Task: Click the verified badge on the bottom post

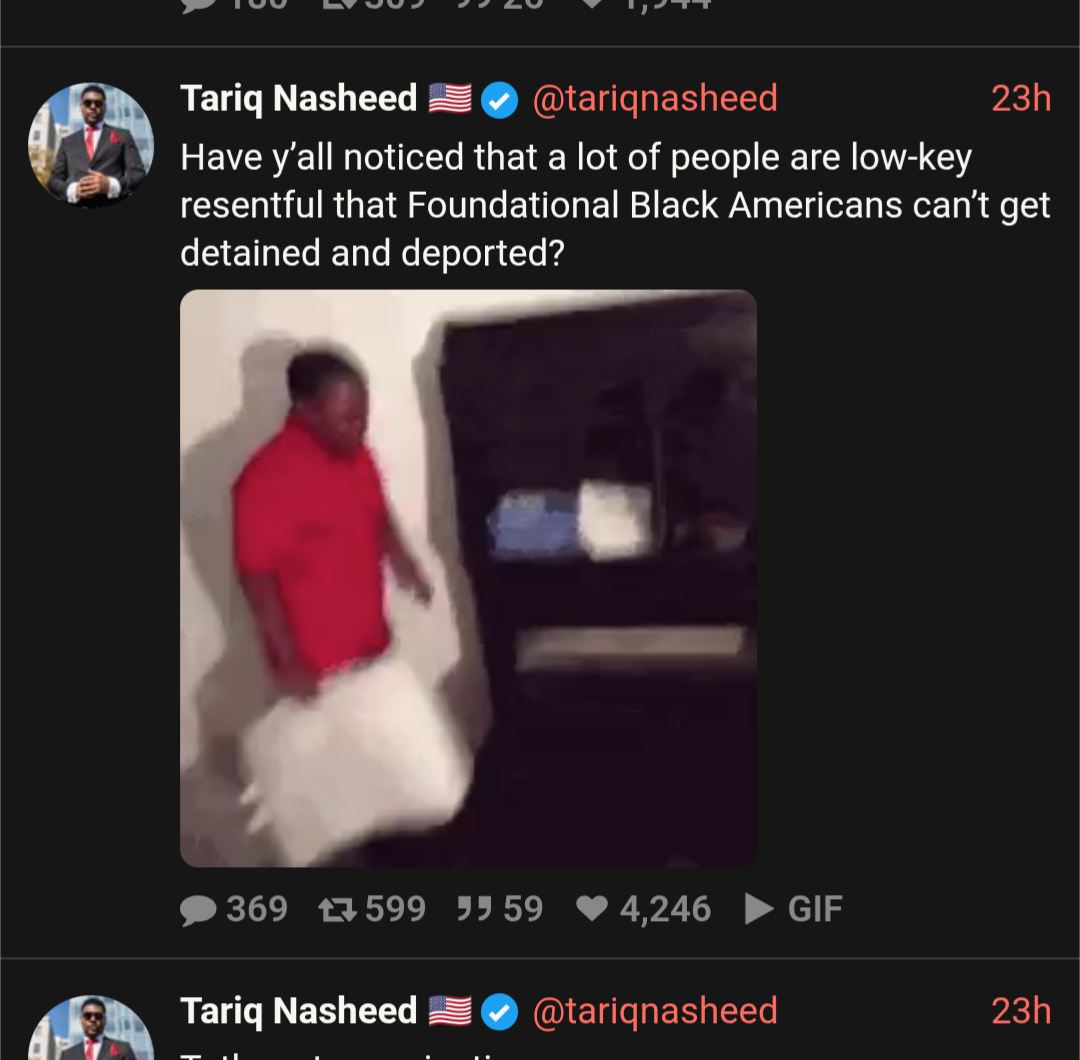Action: pyautogui.click(x=499, y=1012)
